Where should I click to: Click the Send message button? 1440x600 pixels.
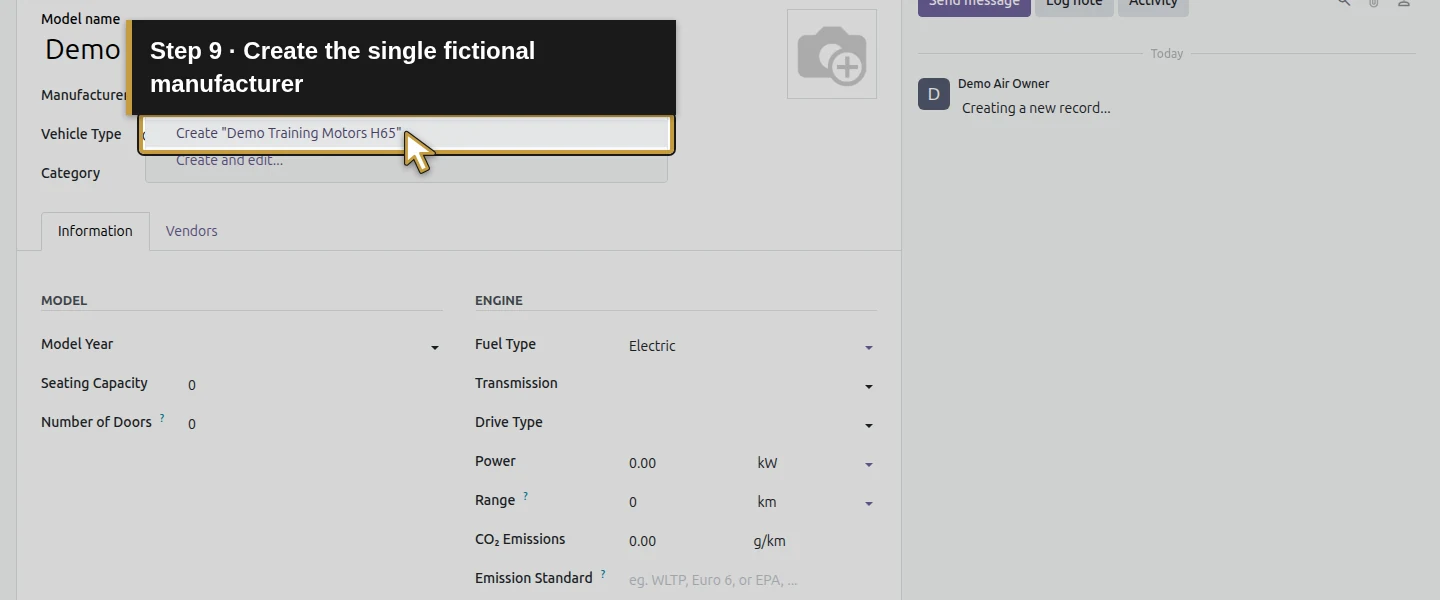tap(974, 4)
